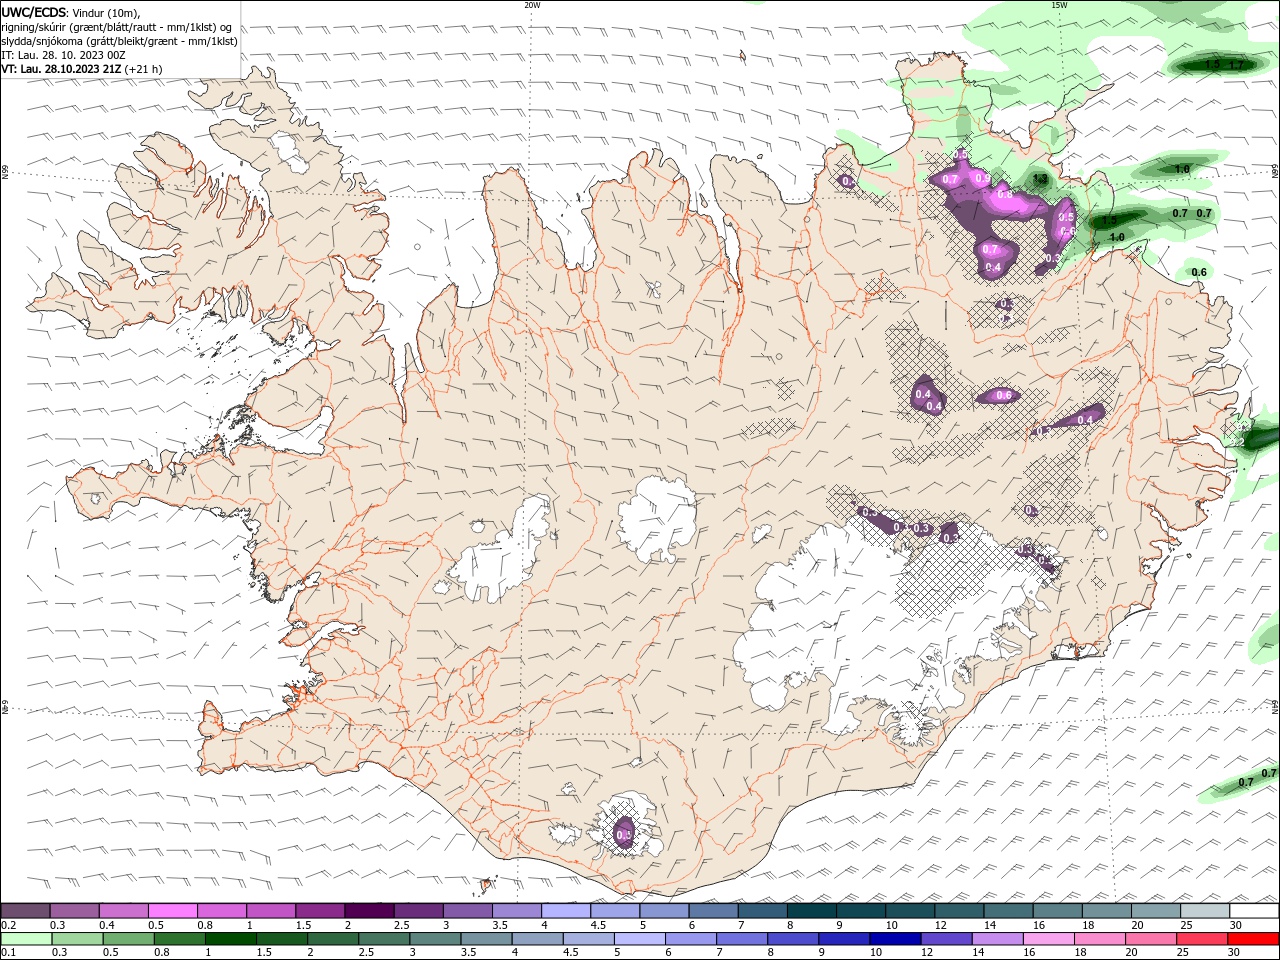Click the white swatch labeled 30 in upper legend
This screenshot has width=1280, height=960.
(x=1253, y=911)
